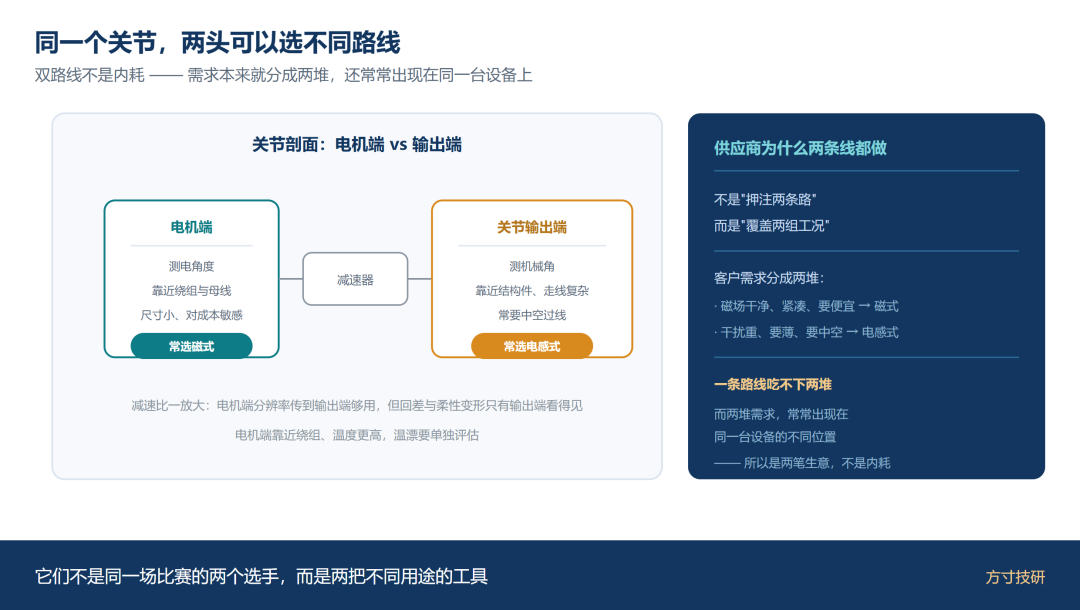Click the line 所以是两笔生意，不是内耗
Screen dimensions: 1080x610
[x=802, y=463]
